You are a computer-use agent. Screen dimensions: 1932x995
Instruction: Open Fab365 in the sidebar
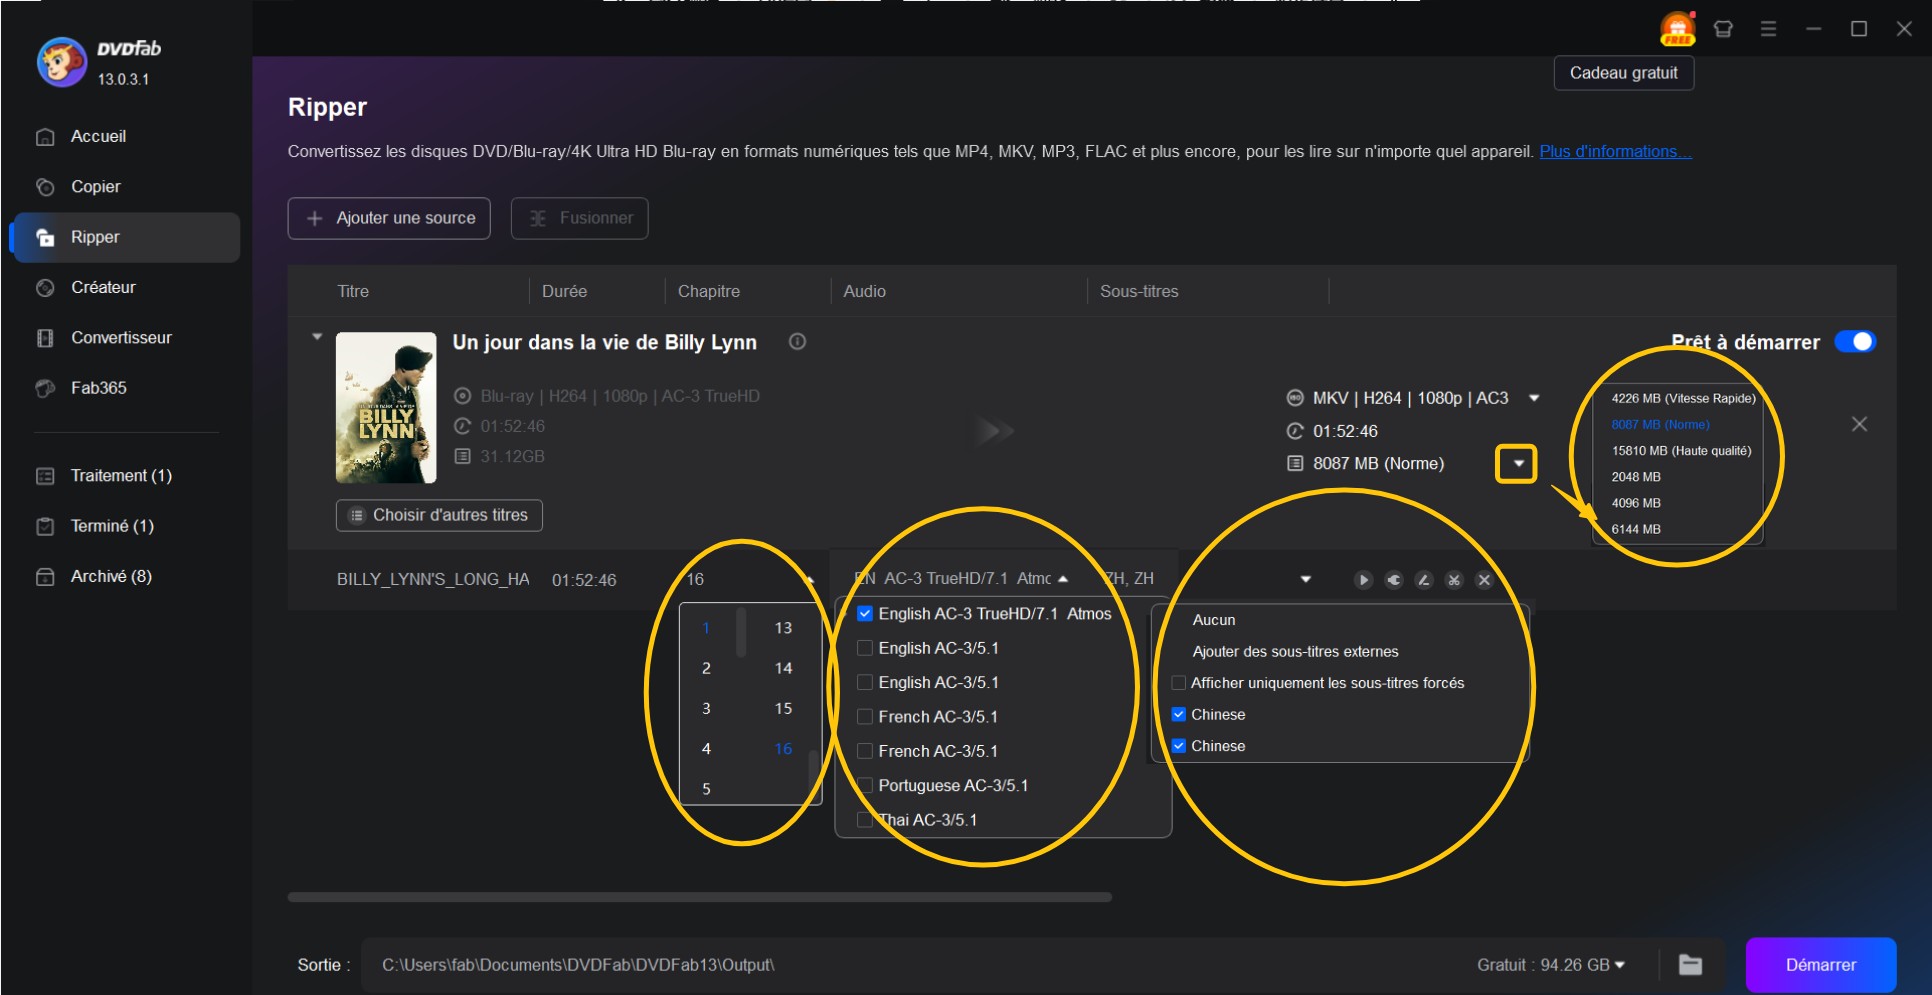[98, 387]
